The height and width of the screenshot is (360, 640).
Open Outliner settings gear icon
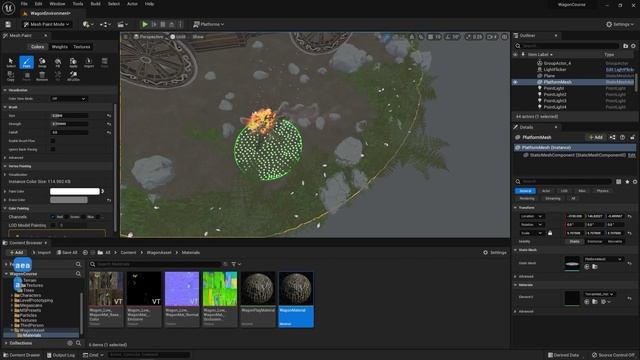point(633,46)
